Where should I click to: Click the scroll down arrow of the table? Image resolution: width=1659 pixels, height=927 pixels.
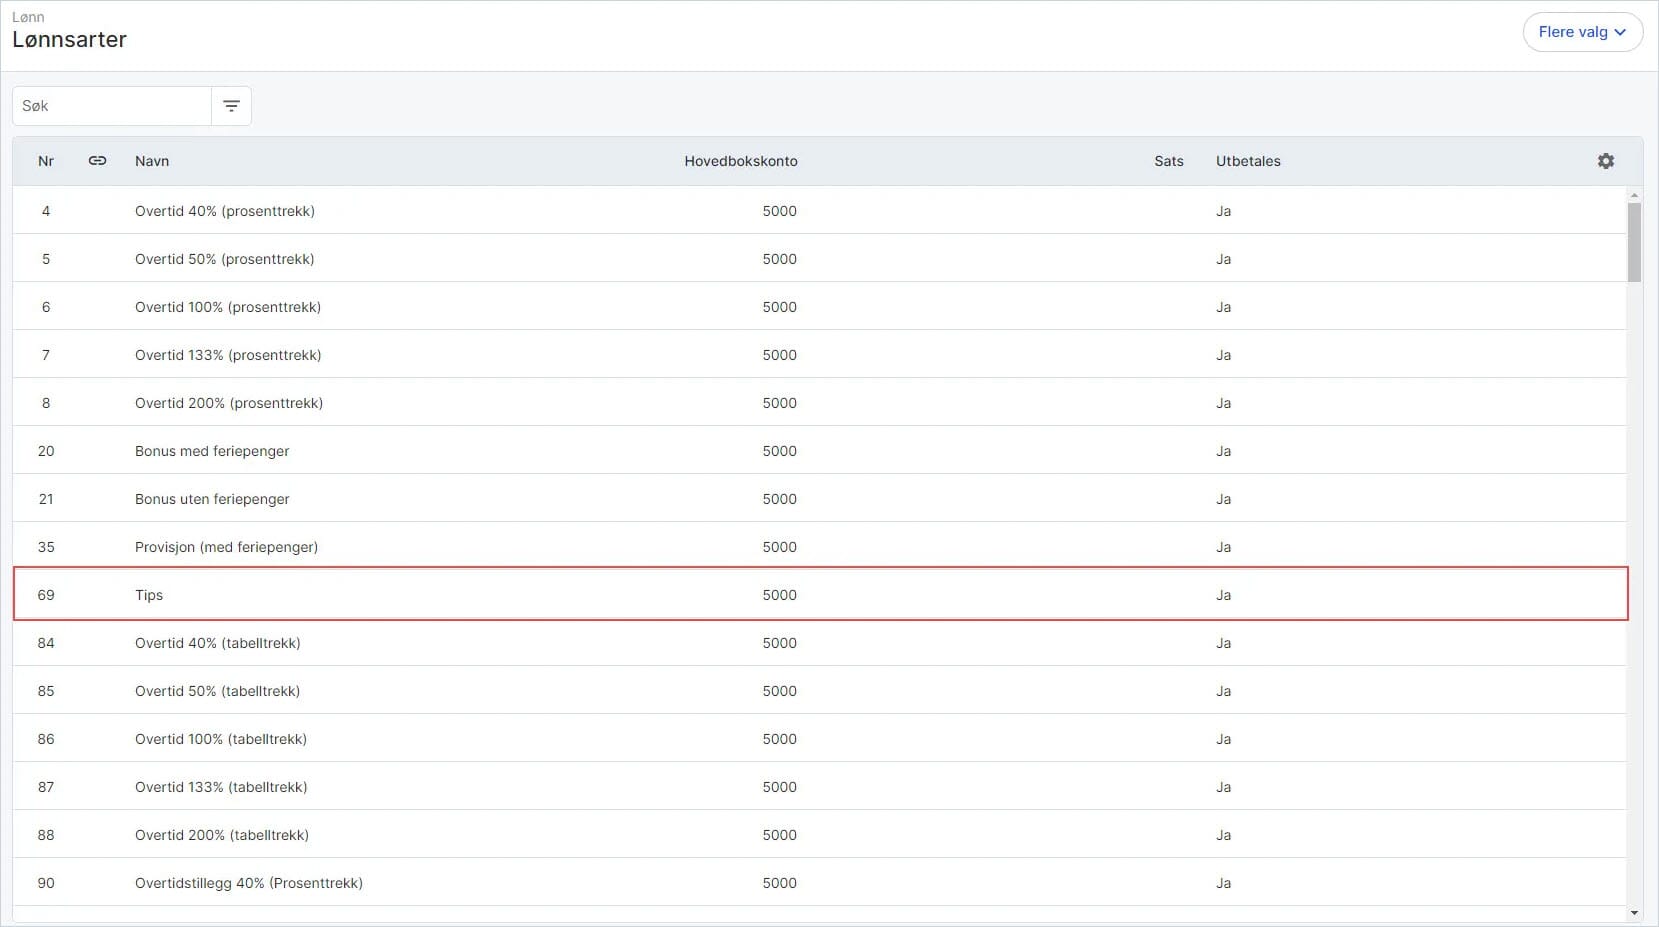pos(1634,913)
